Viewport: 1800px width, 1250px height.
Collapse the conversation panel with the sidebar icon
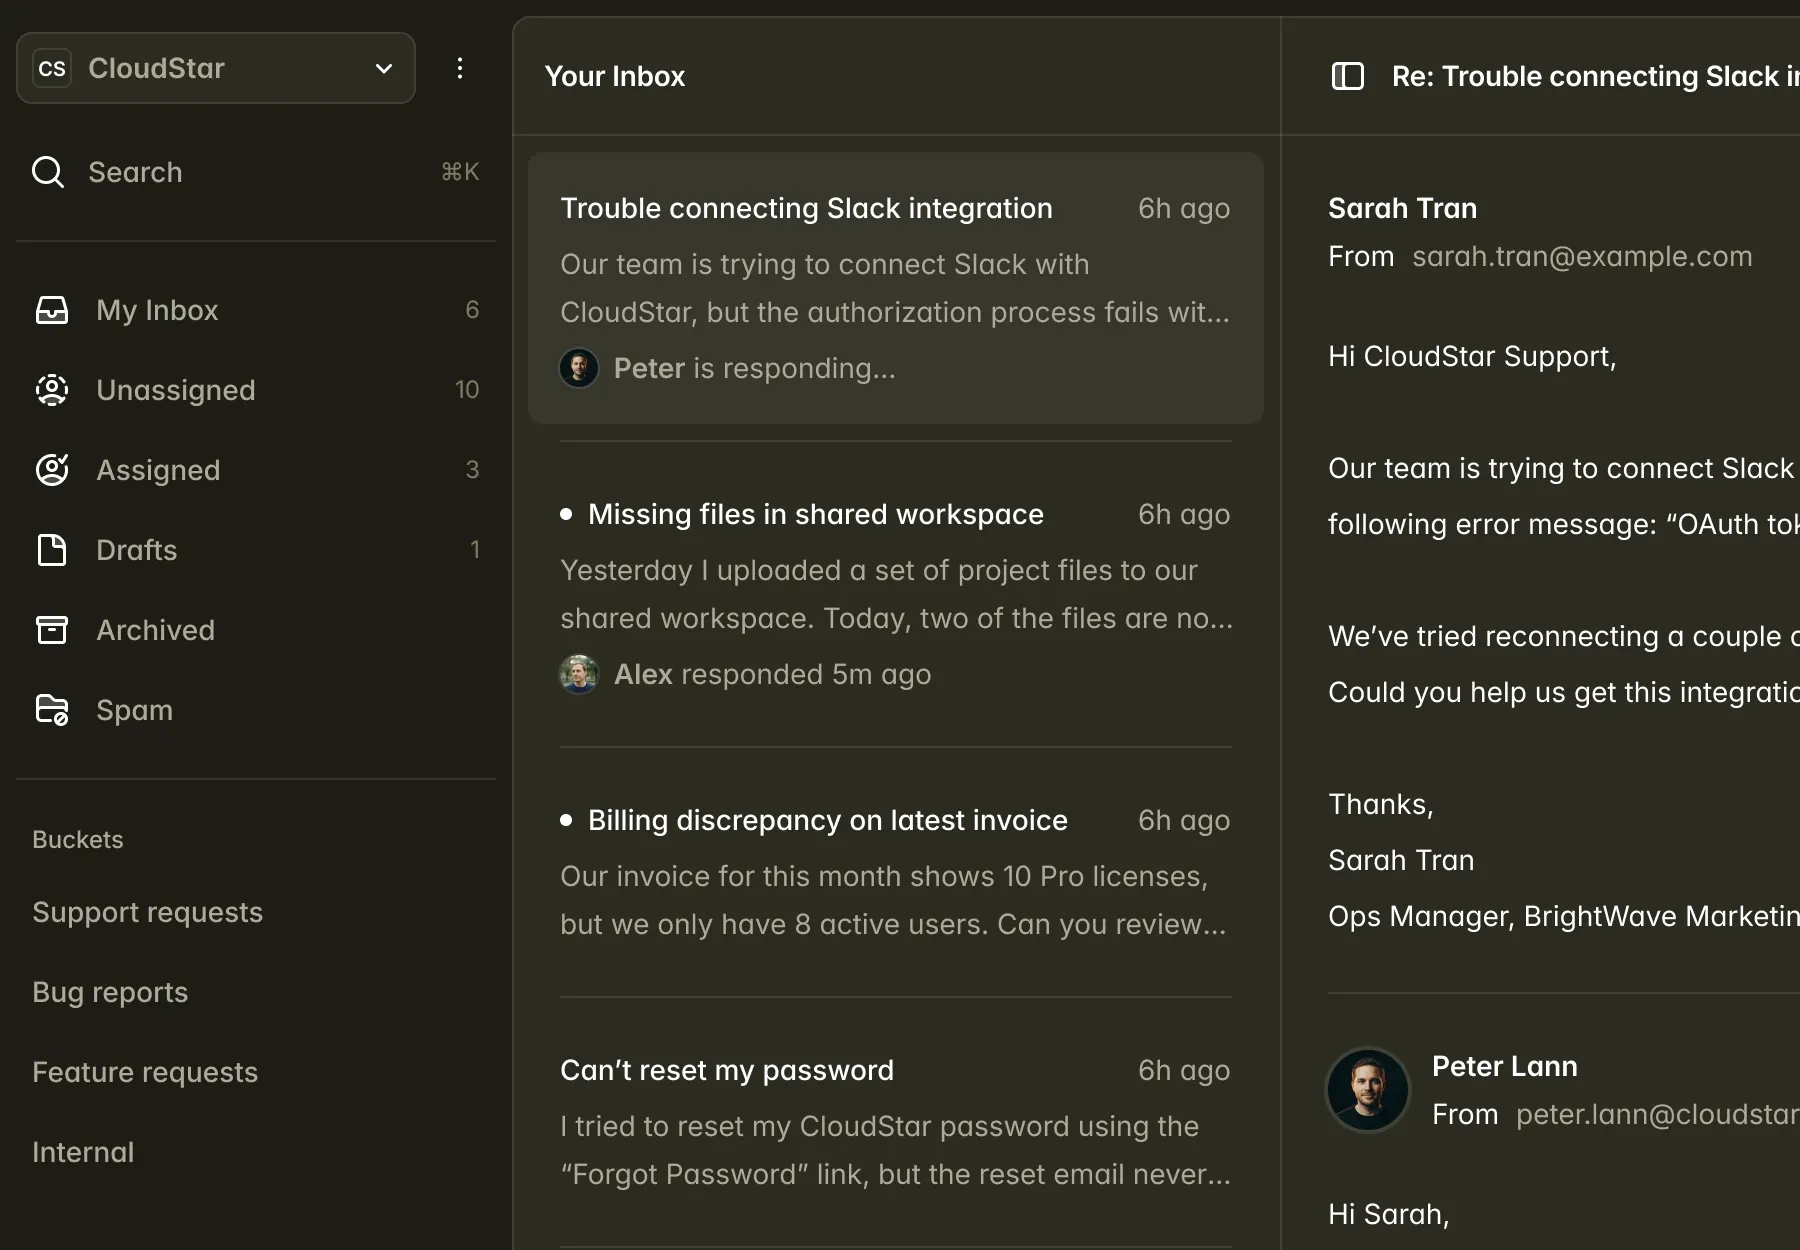coord(1348,75)
